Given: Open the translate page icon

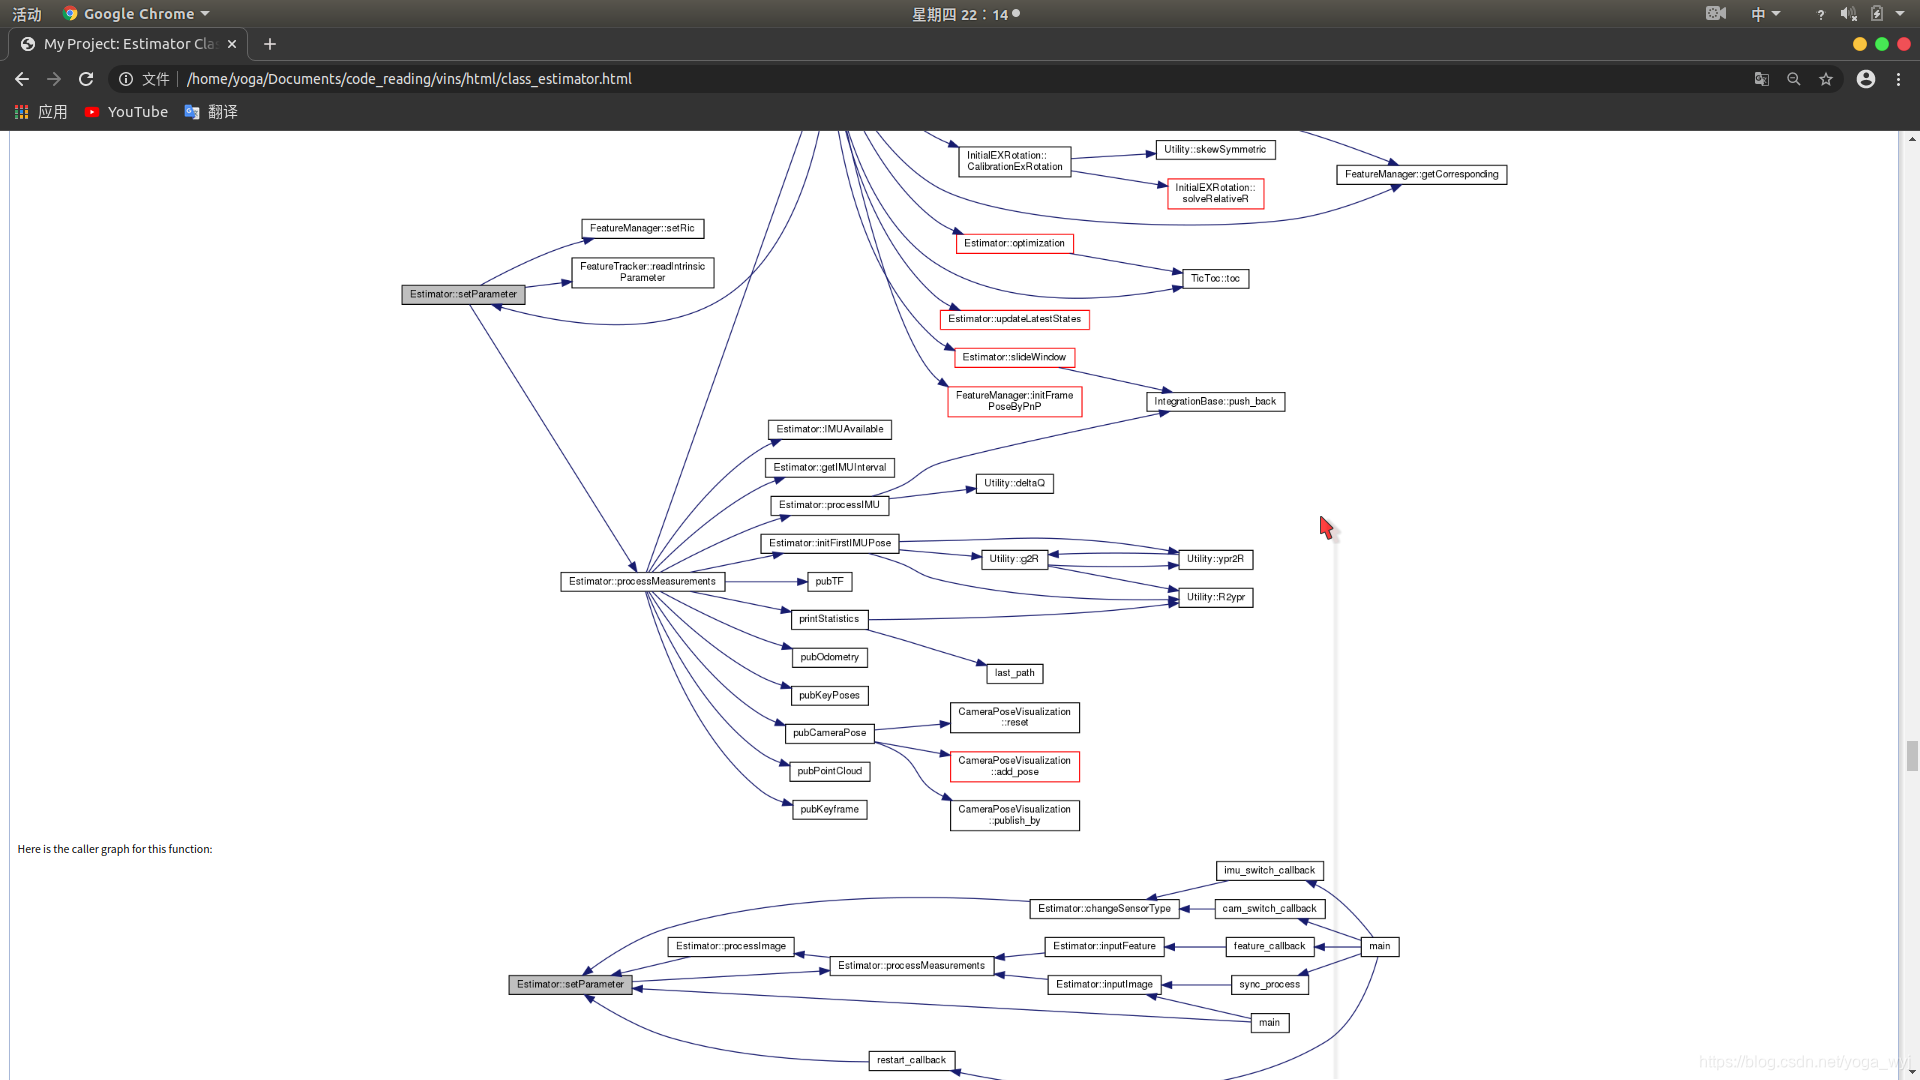Looking at the screenshot, I should click(x=1762, y=79).
